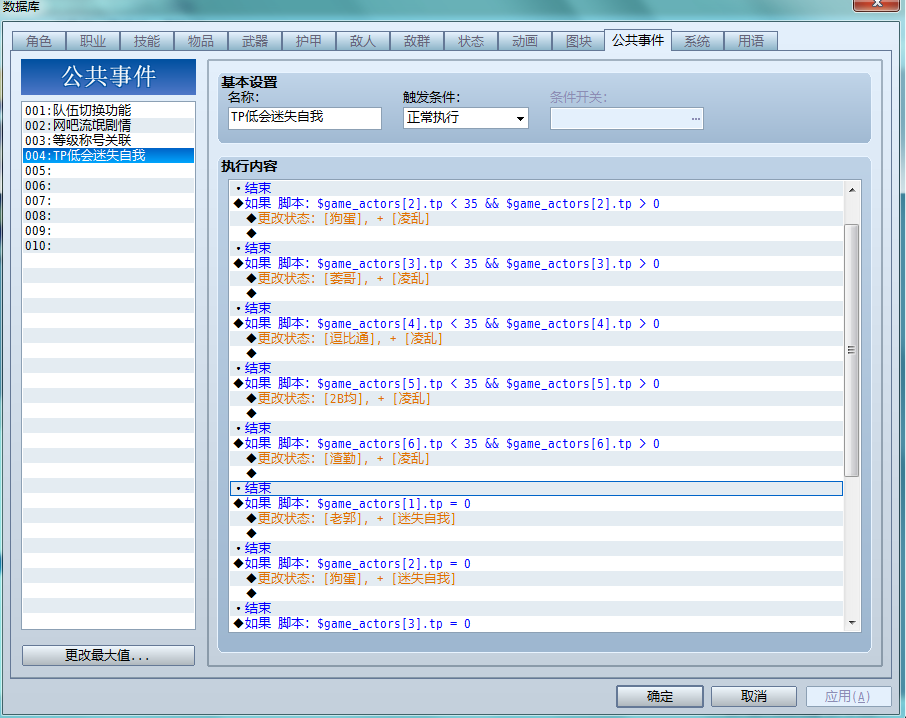
Task: Switch to the 物品 tab
Action: (200, 41)
